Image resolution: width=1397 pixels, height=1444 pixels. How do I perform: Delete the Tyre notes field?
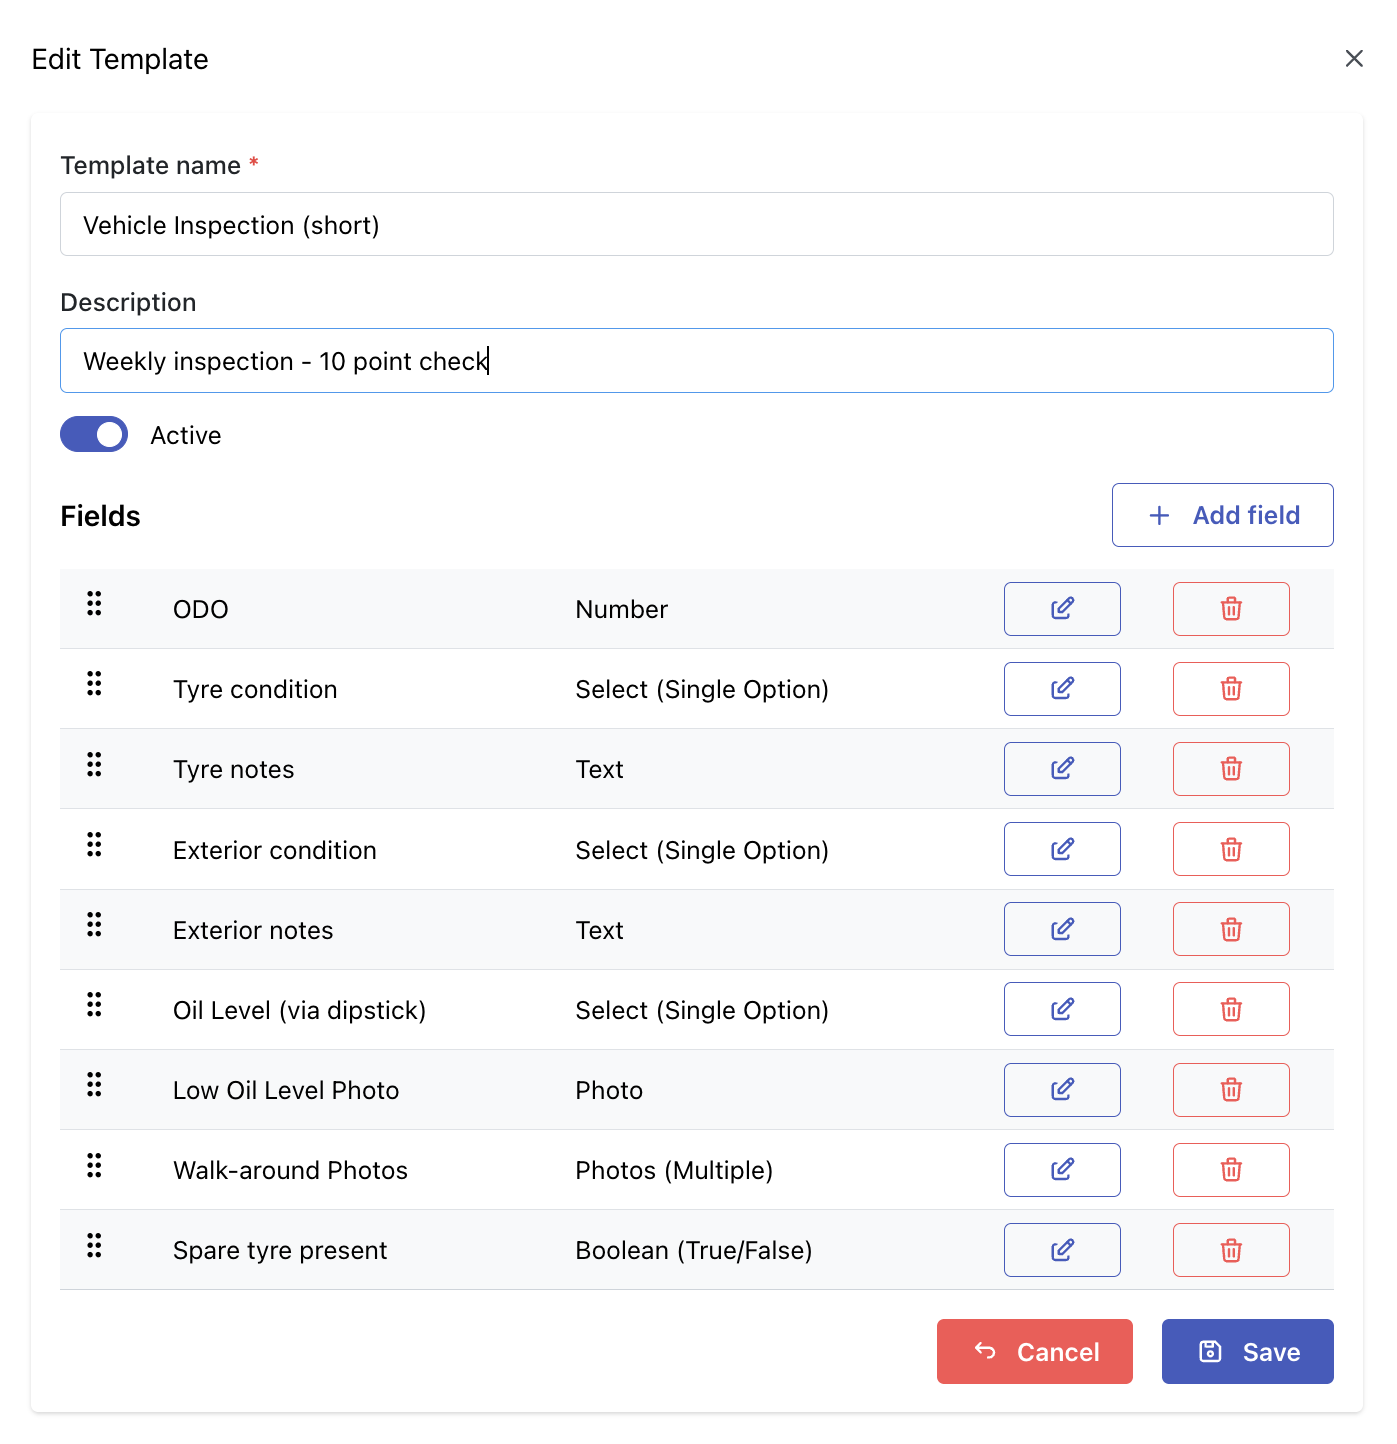point(1231,768)
